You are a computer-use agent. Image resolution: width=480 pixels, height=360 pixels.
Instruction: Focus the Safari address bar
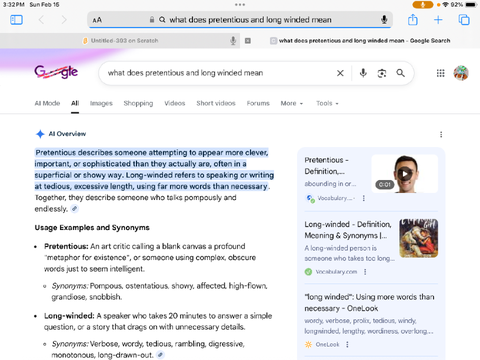tap(240, 20)
